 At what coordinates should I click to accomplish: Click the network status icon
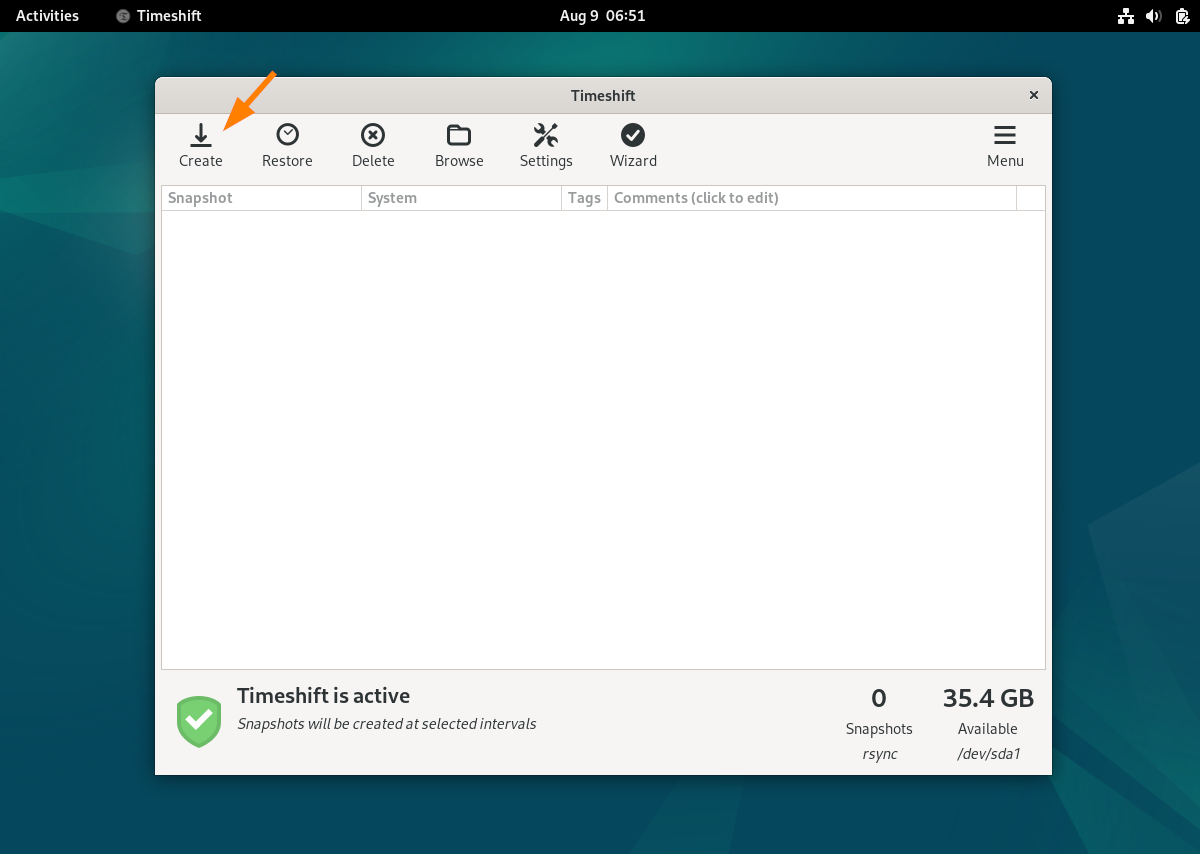click(1126, 16)
